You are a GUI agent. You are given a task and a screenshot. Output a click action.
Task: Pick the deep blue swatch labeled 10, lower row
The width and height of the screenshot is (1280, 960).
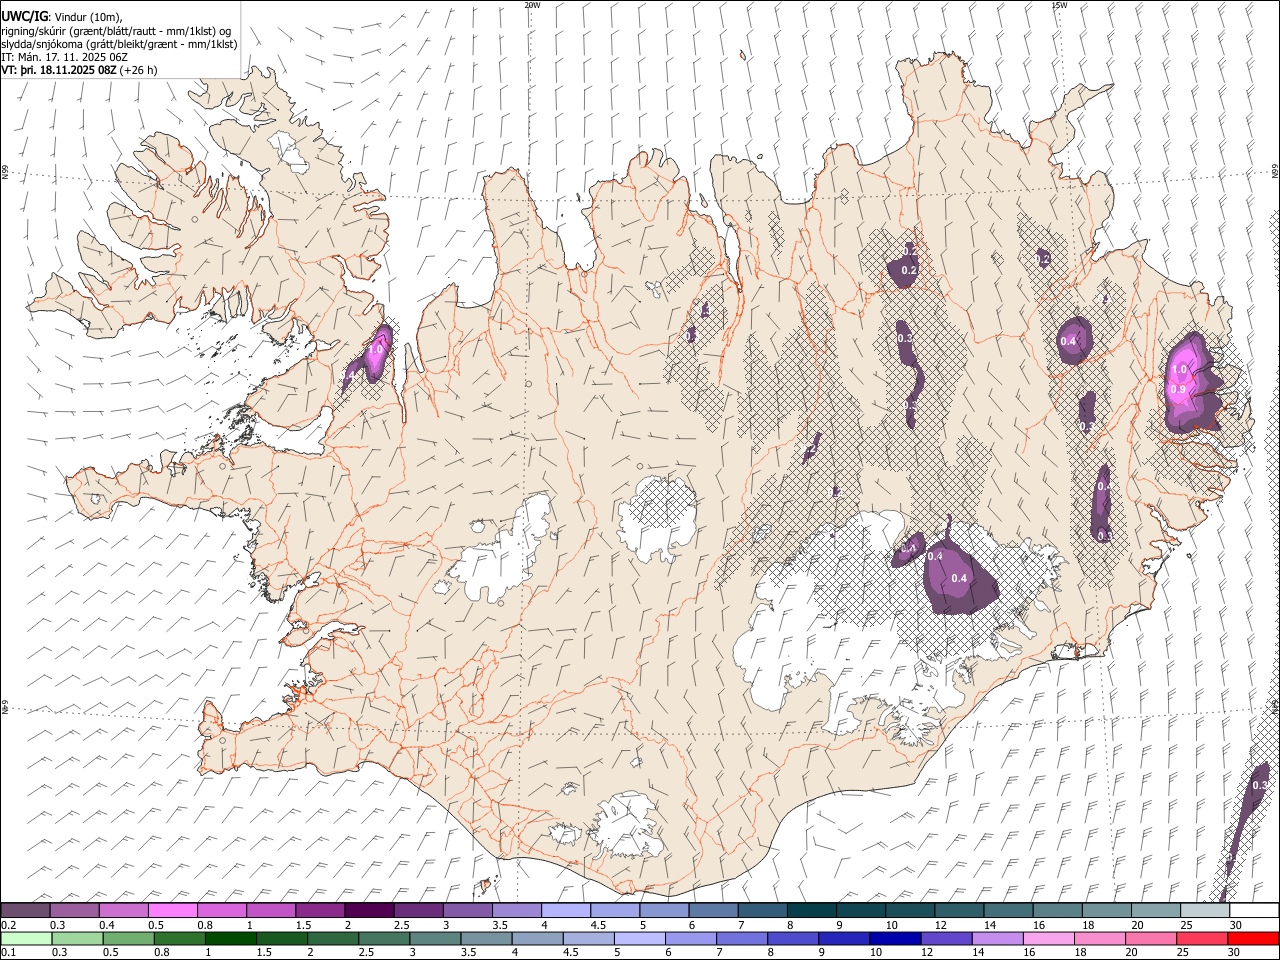pos(895,939)
